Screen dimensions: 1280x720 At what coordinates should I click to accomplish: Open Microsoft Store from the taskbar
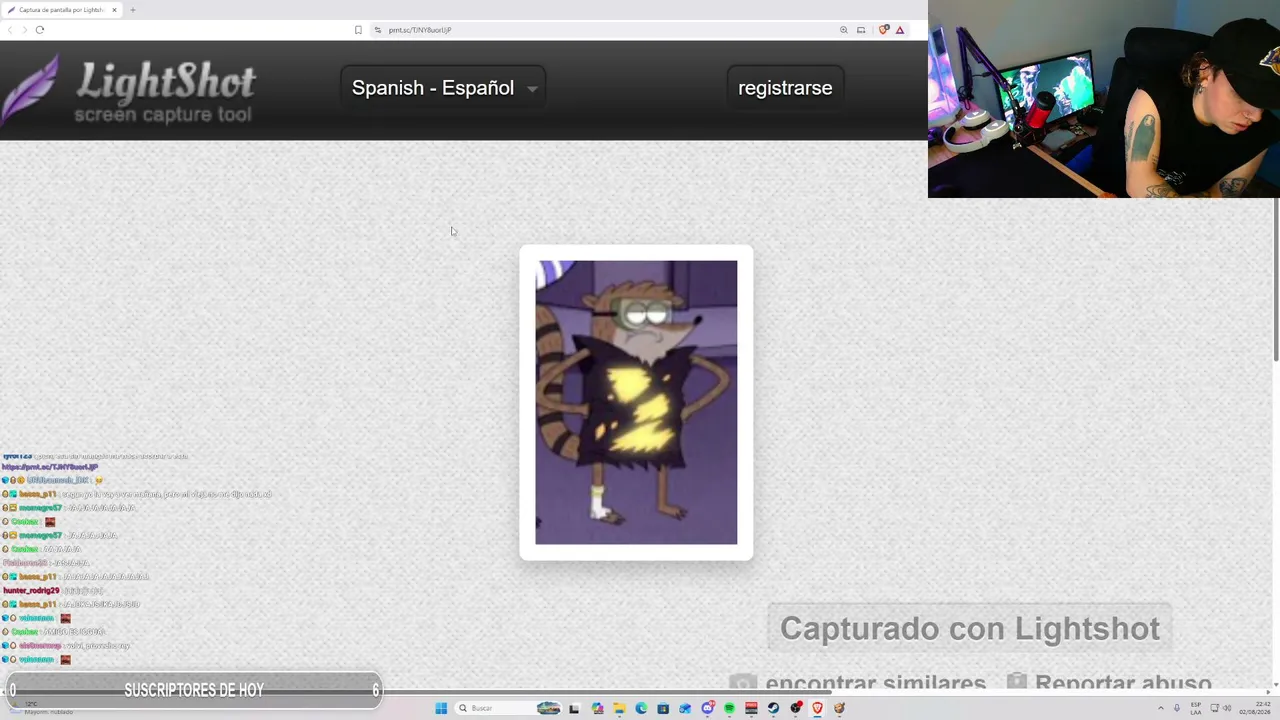coord(663,708)
